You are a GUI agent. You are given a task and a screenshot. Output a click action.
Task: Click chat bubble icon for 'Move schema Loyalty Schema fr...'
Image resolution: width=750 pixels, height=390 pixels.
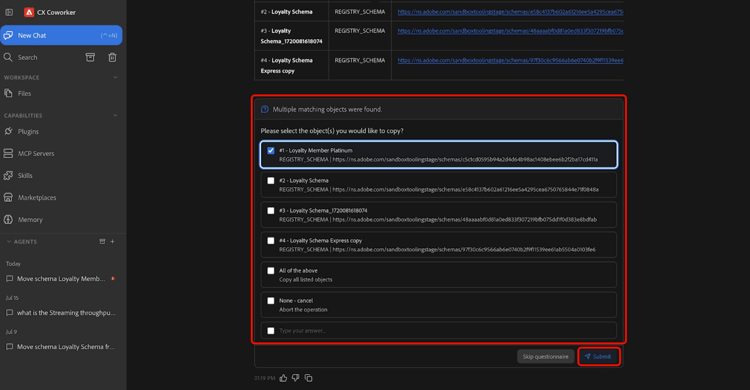9,346
